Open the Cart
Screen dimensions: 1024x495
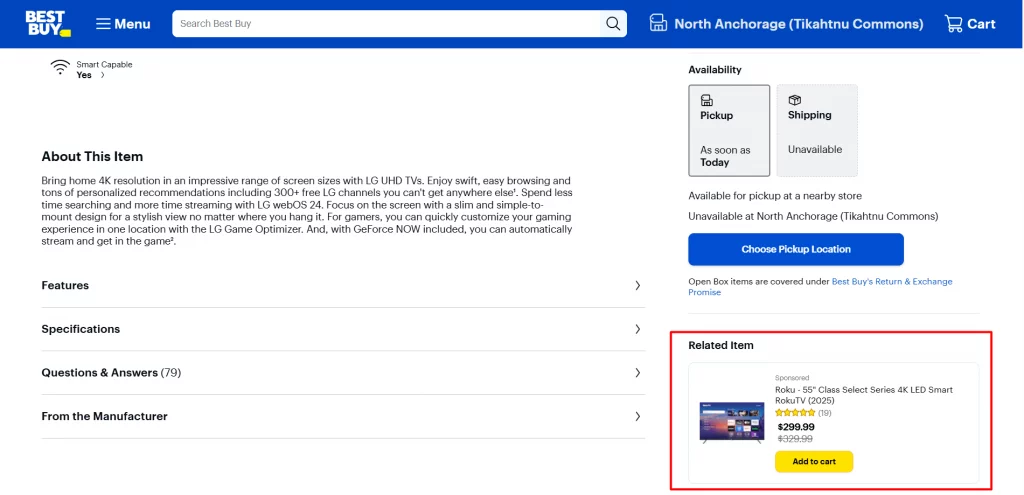click(970, 24)
